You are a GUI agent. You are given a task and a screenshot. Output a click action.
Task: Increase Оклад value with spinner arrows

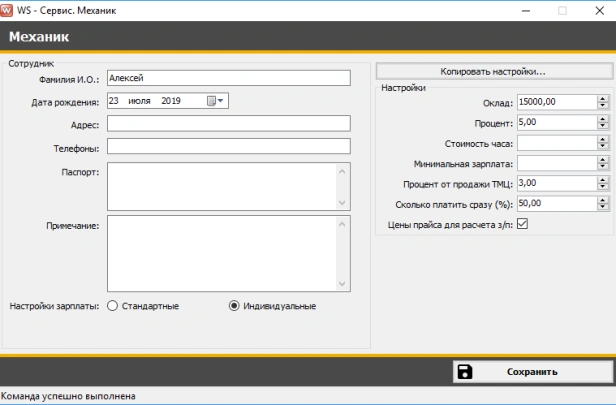point(602,99)
